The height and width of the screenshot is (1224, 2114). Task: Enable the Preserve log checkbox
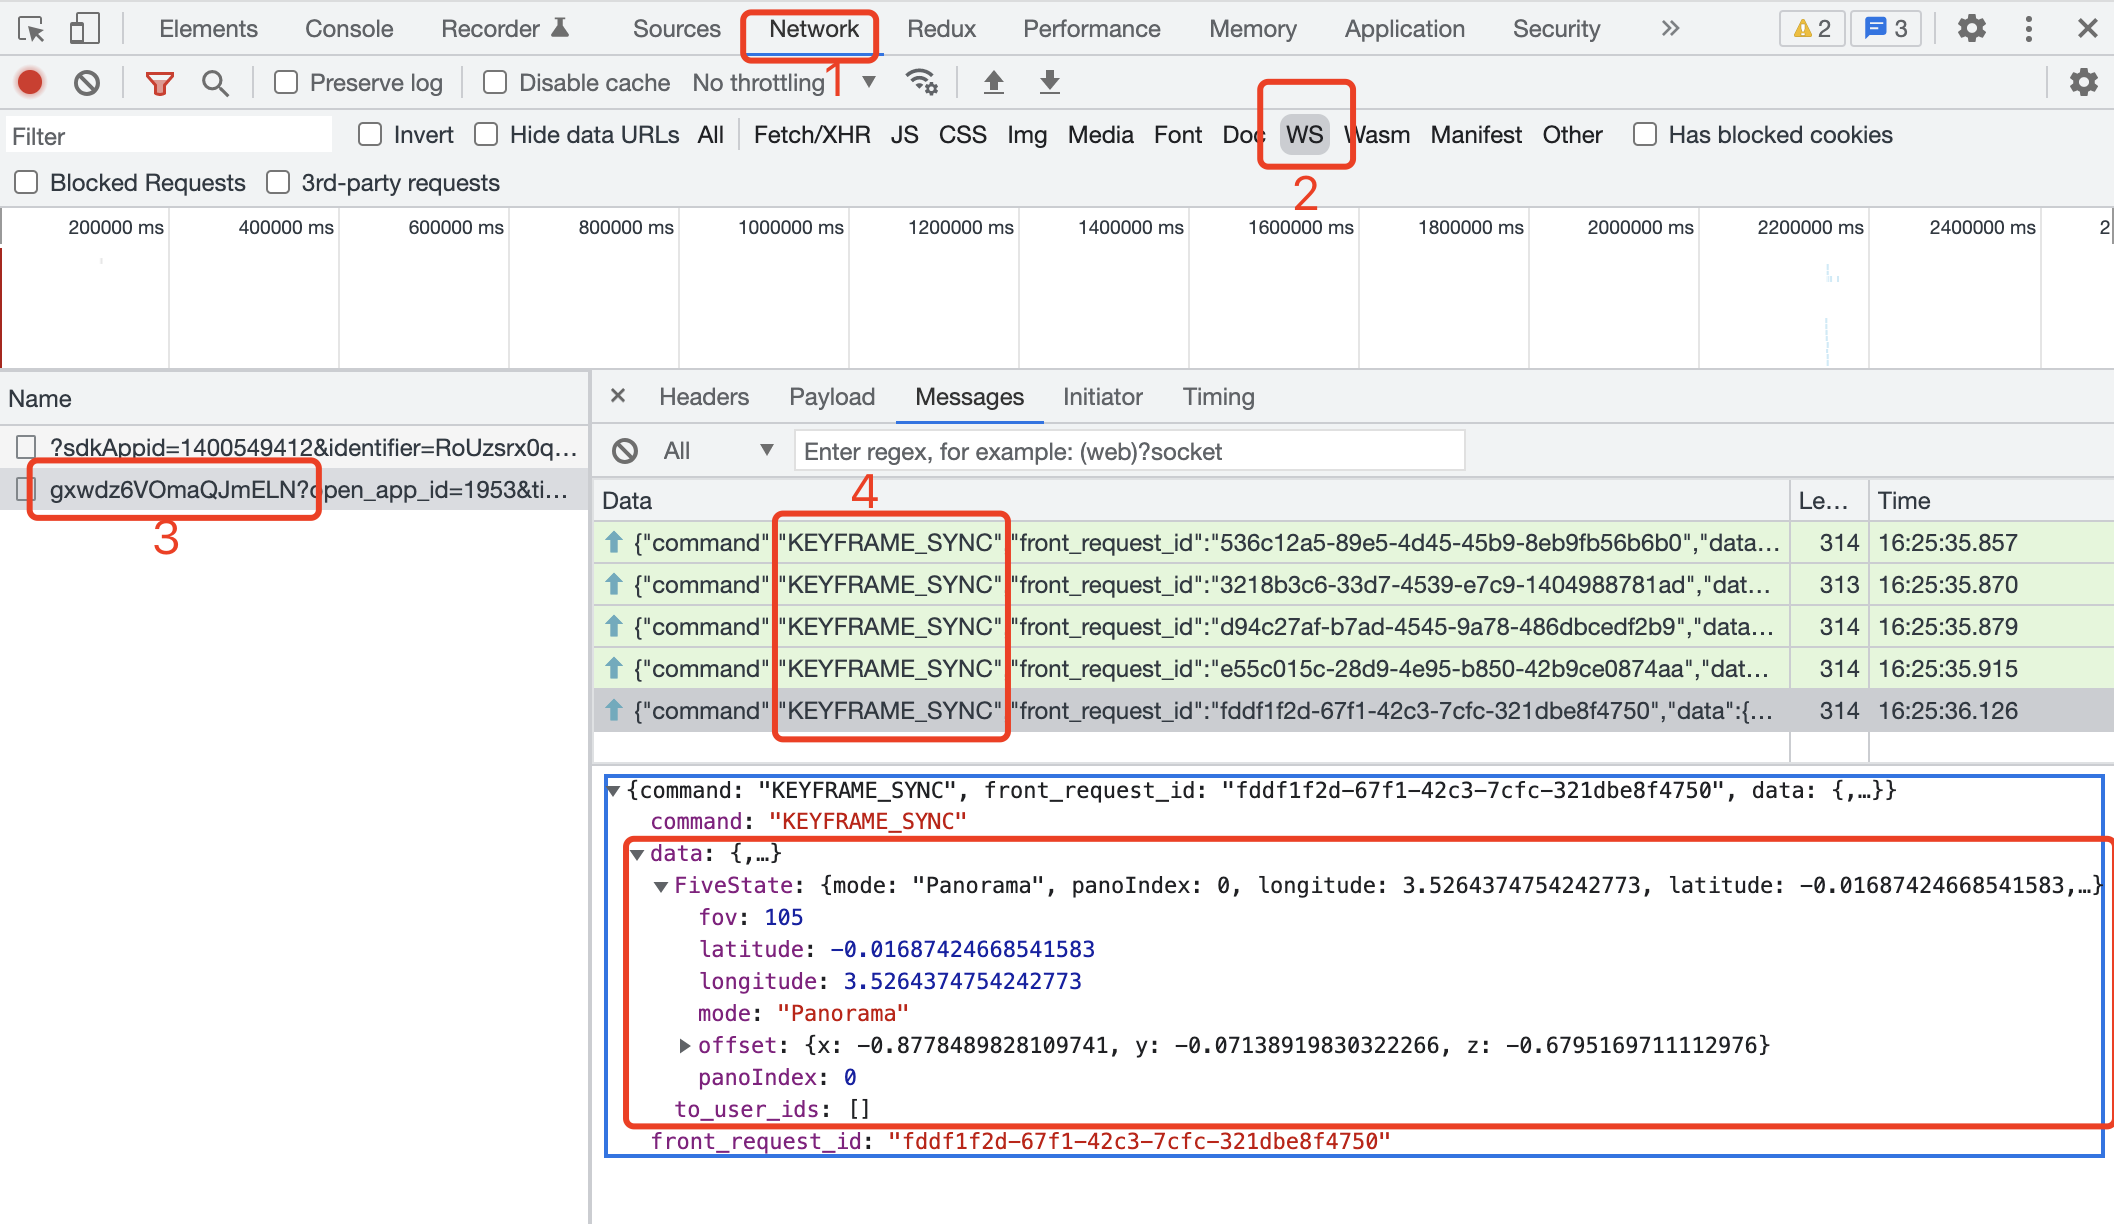286,82
